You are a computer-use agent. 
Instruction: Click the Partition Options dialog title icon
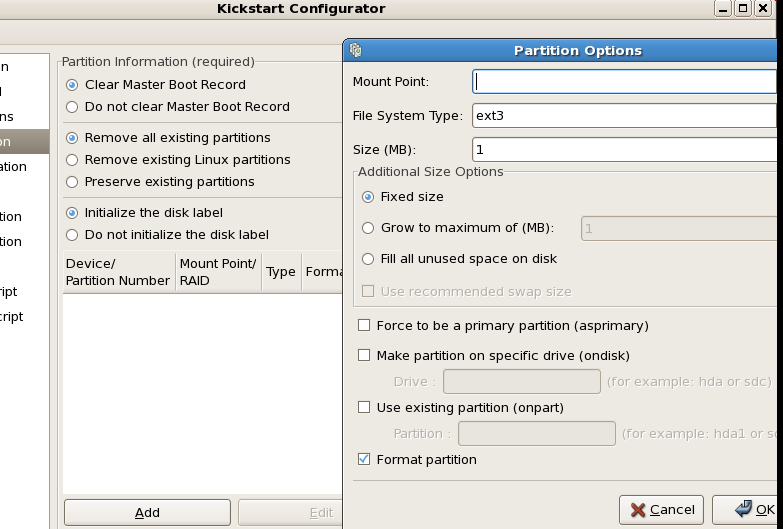click(356, 50)
